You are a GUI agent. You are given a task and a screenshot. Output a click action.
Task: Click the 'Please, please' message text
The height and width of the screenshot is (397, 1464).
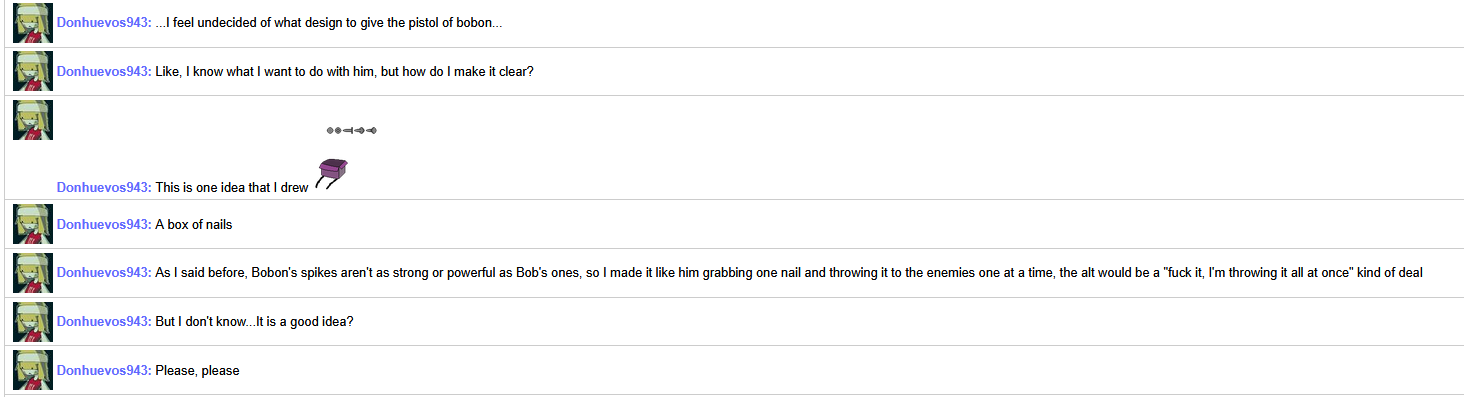coord(198,371)
